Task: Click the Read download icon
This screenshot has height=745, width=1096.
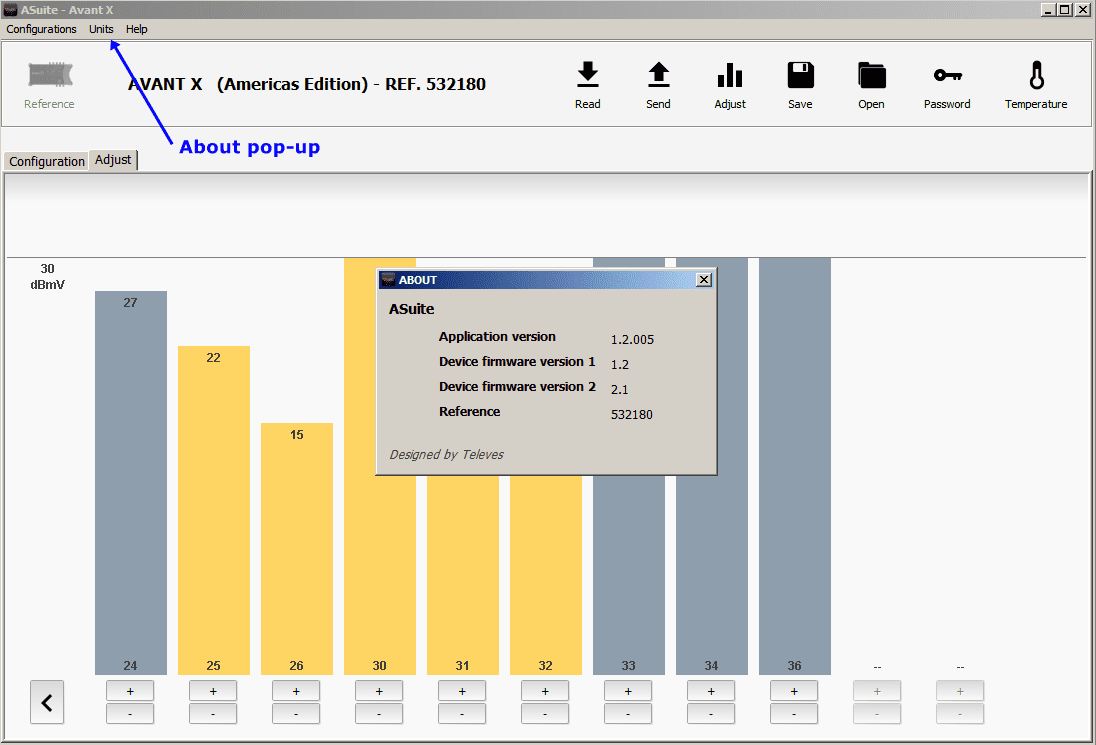Action: point(588,76)
